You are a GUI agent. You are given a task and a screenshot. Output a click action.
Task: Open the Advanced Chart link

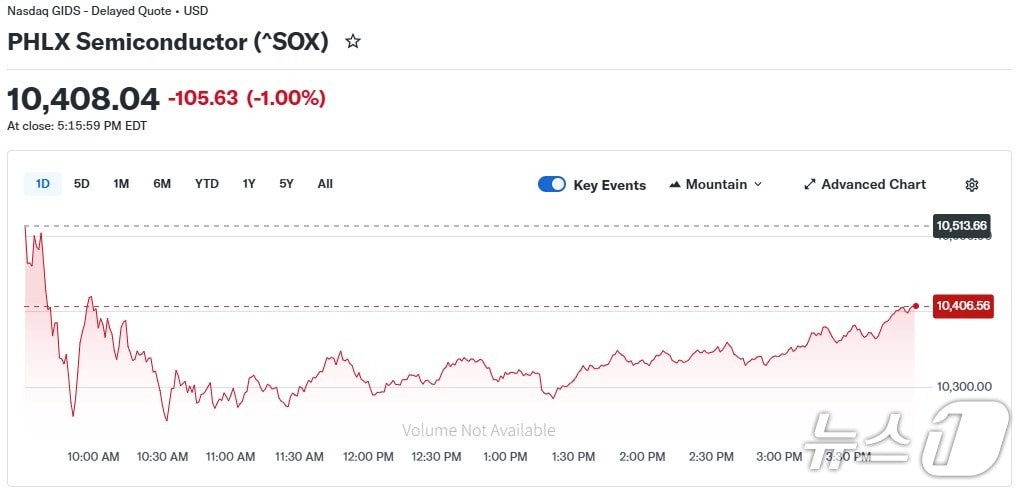[873, 185]
